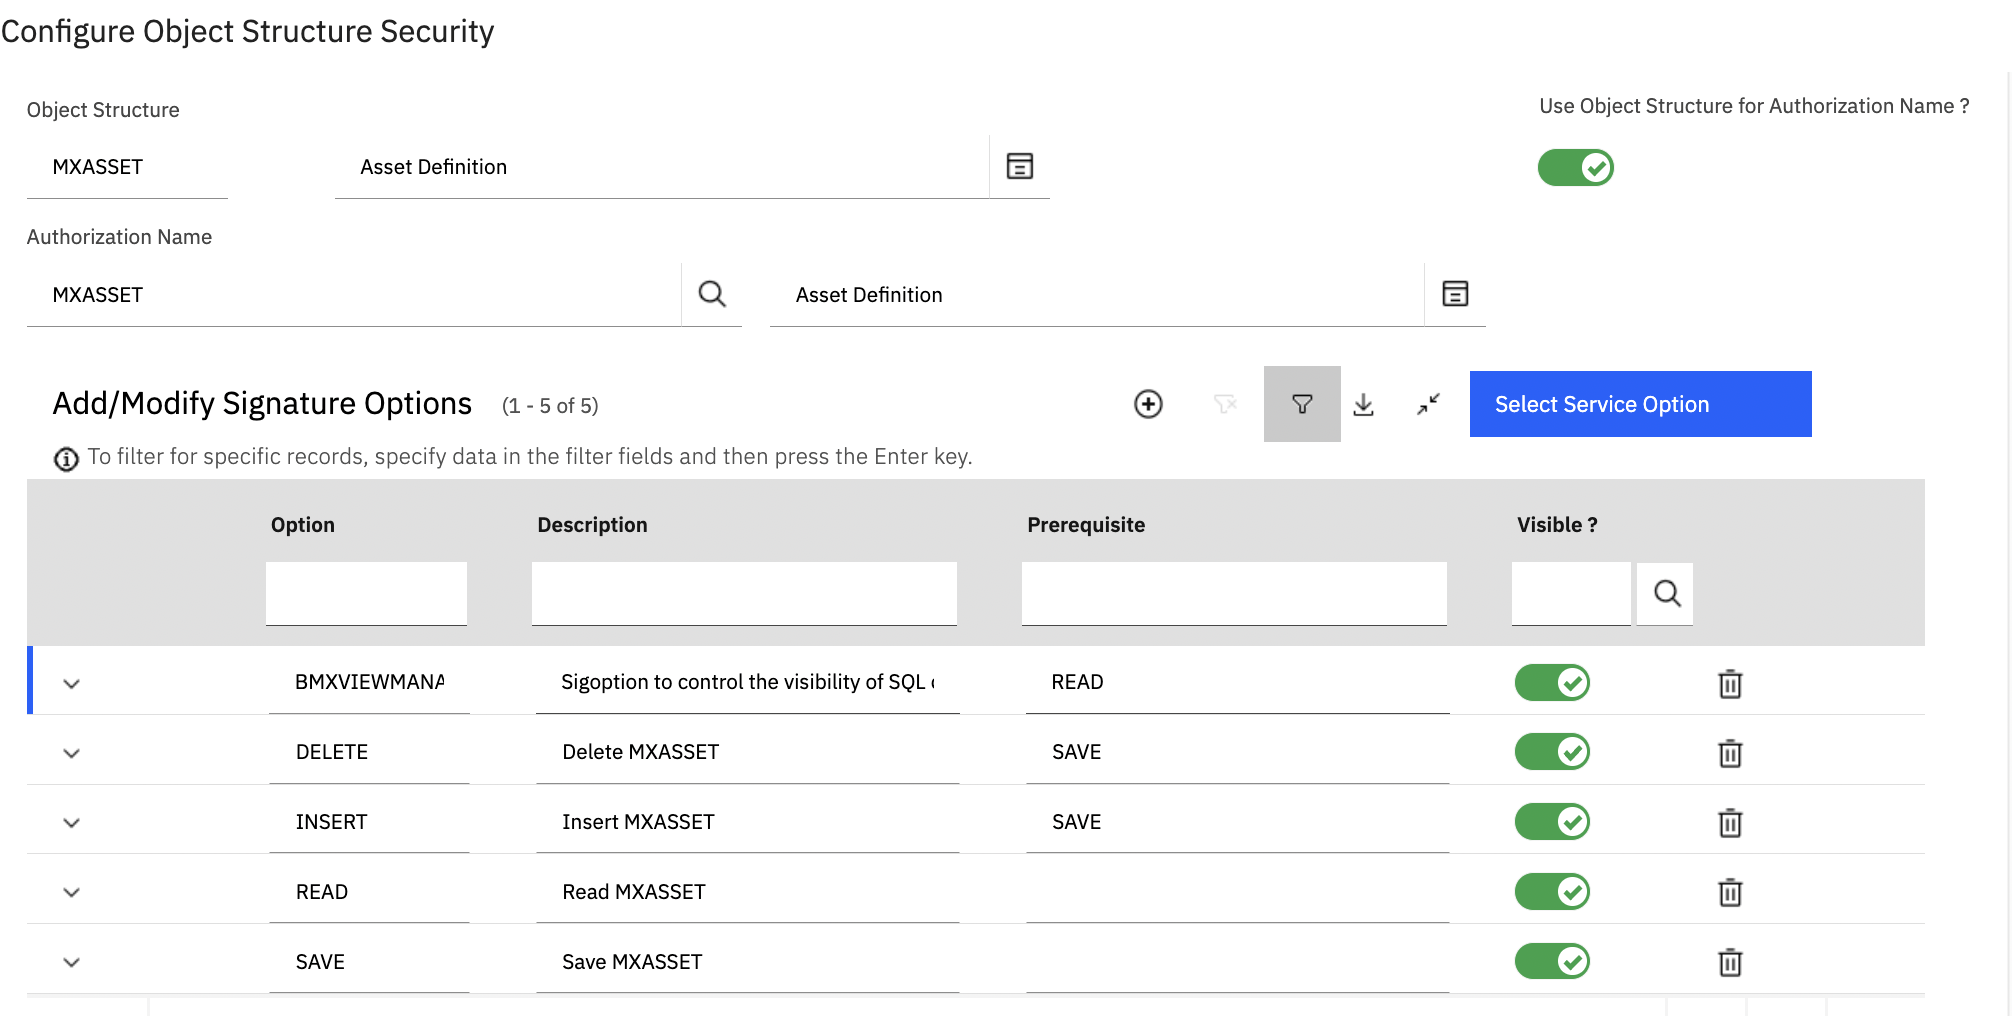
Task: Sort by Visible column header
Action: click(1557, 525)
